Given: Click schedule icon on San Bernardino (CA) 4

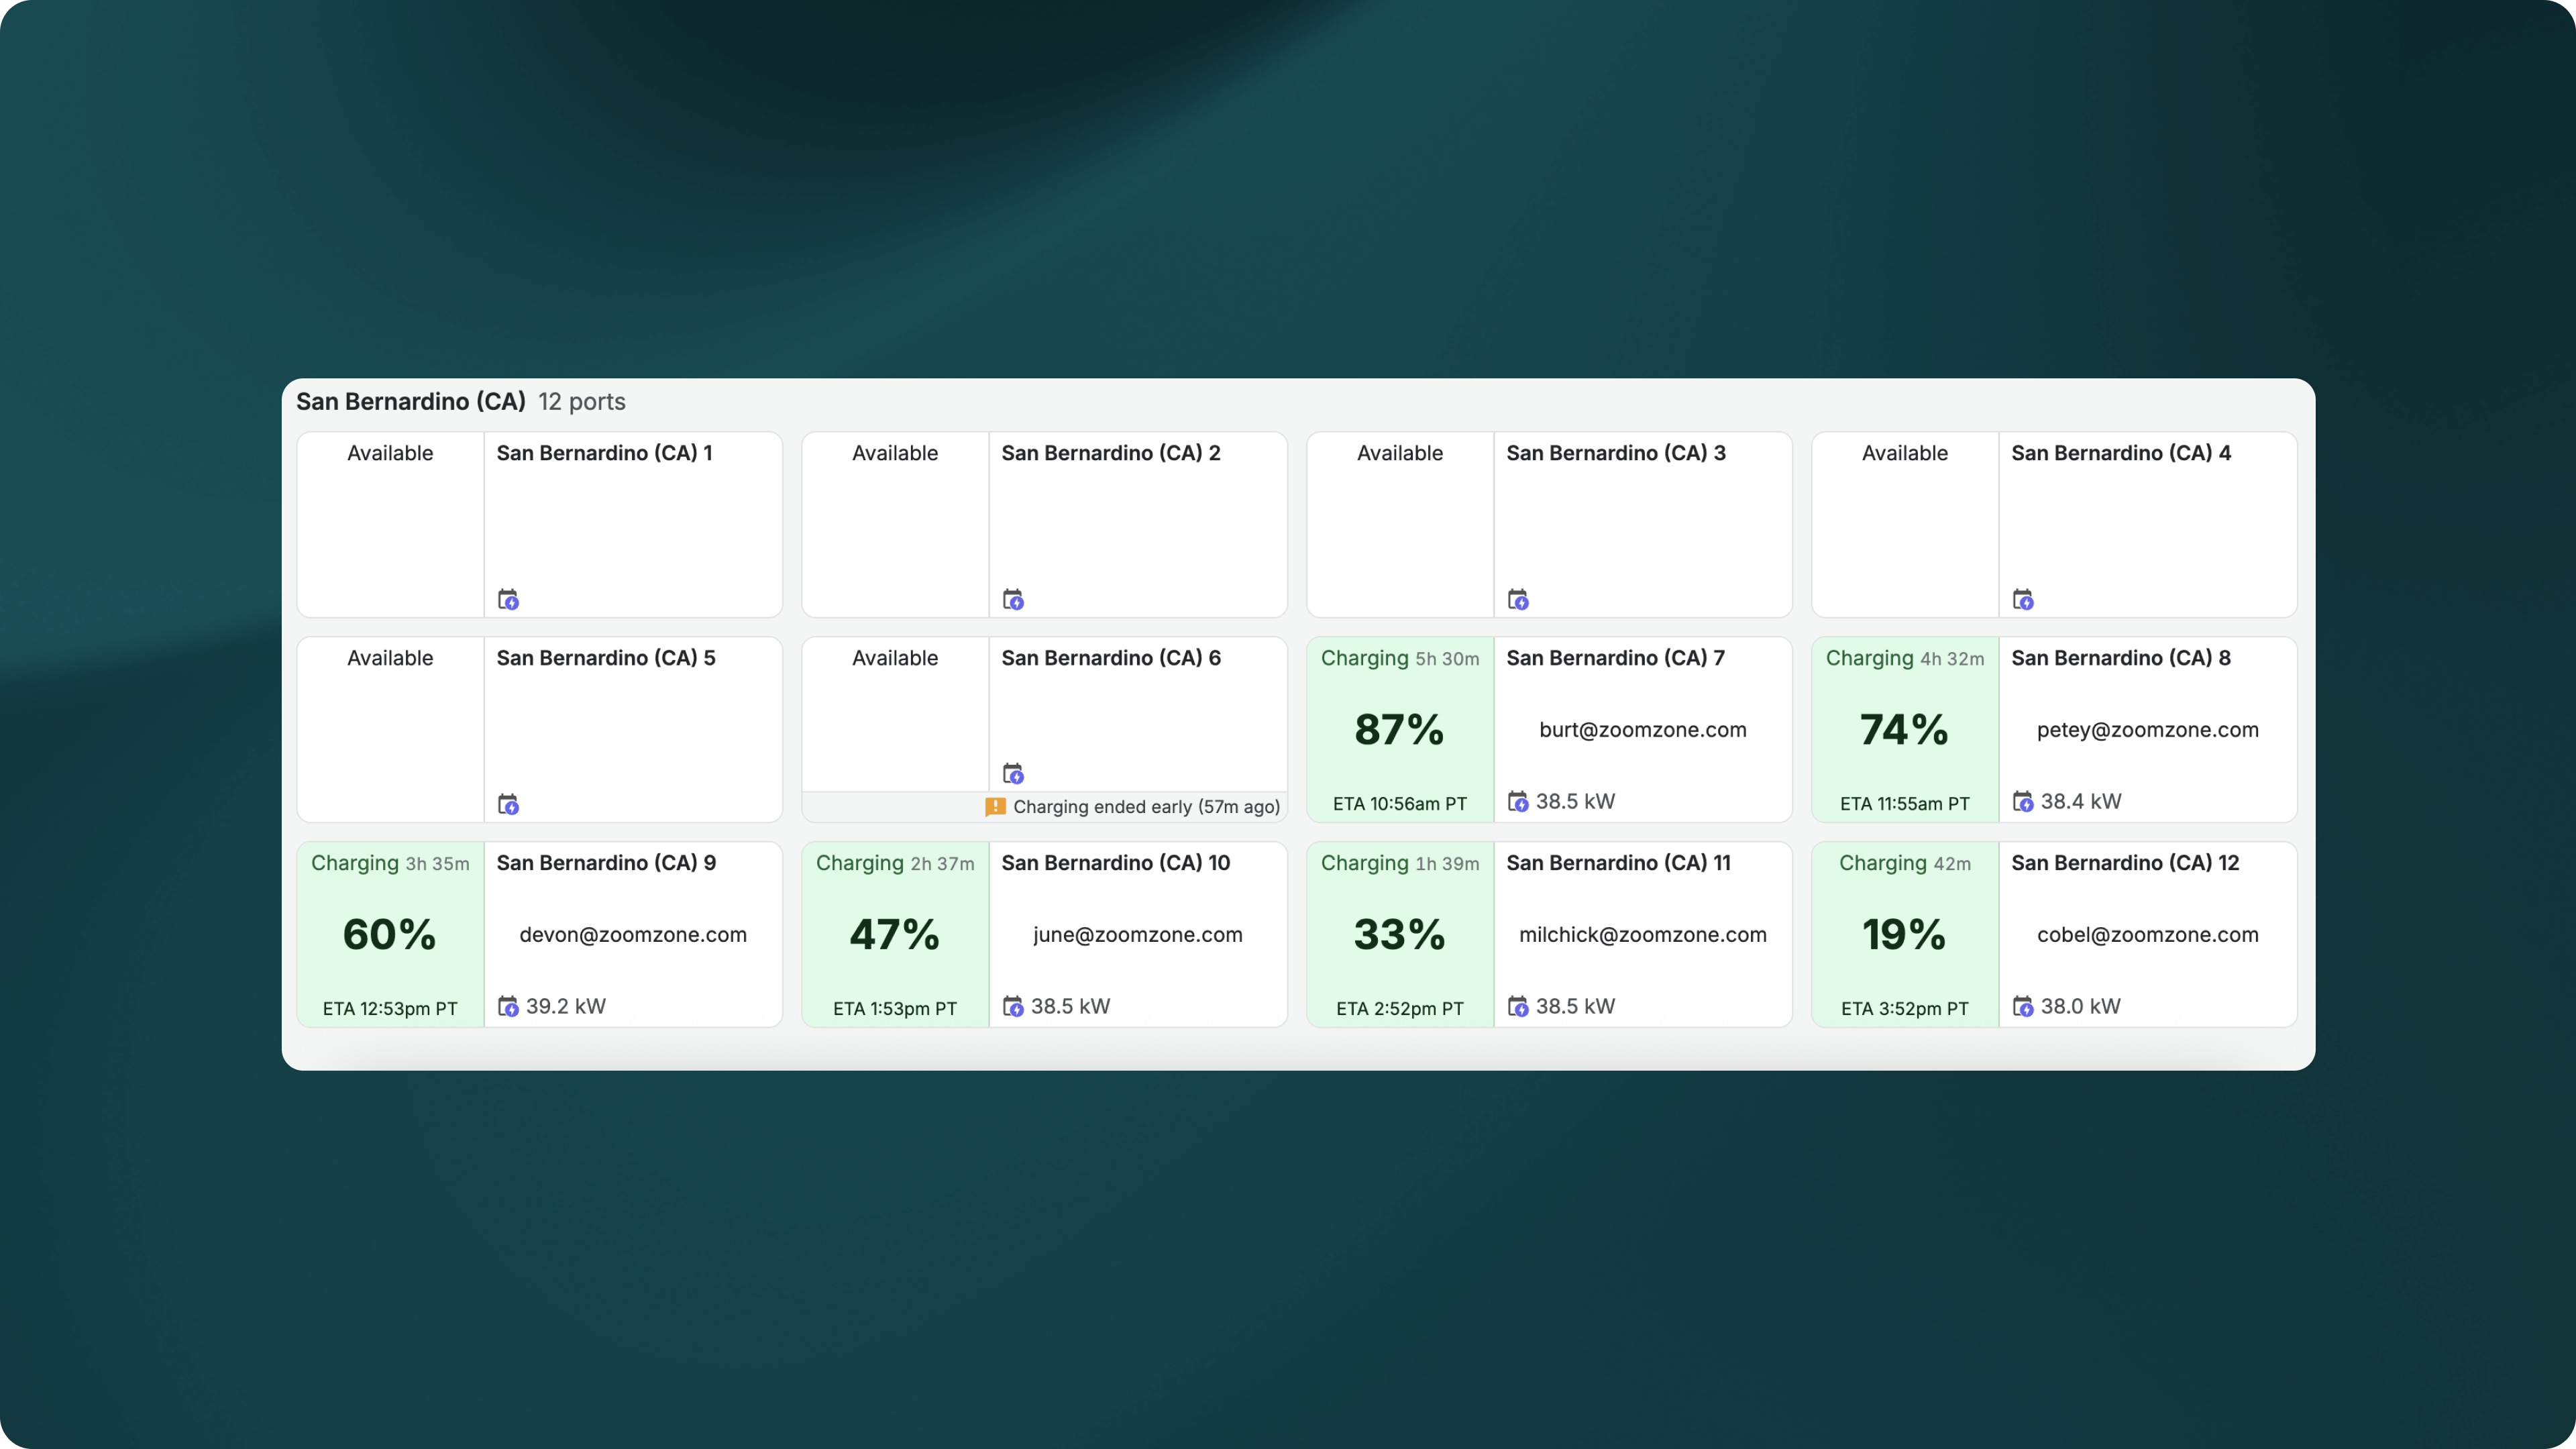Looking at the screenshot, I should tap(2023, 600).
